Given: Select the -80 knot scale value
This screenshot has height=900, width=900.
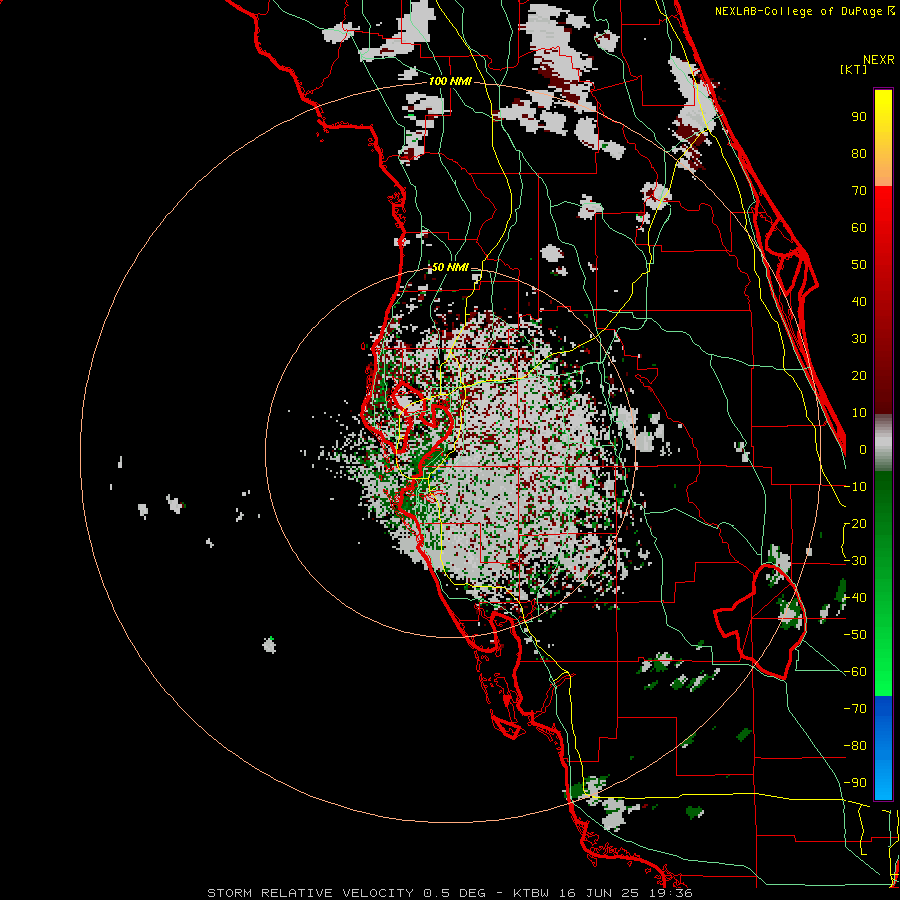Looking at the screenshot, I should tap(855, 746).
